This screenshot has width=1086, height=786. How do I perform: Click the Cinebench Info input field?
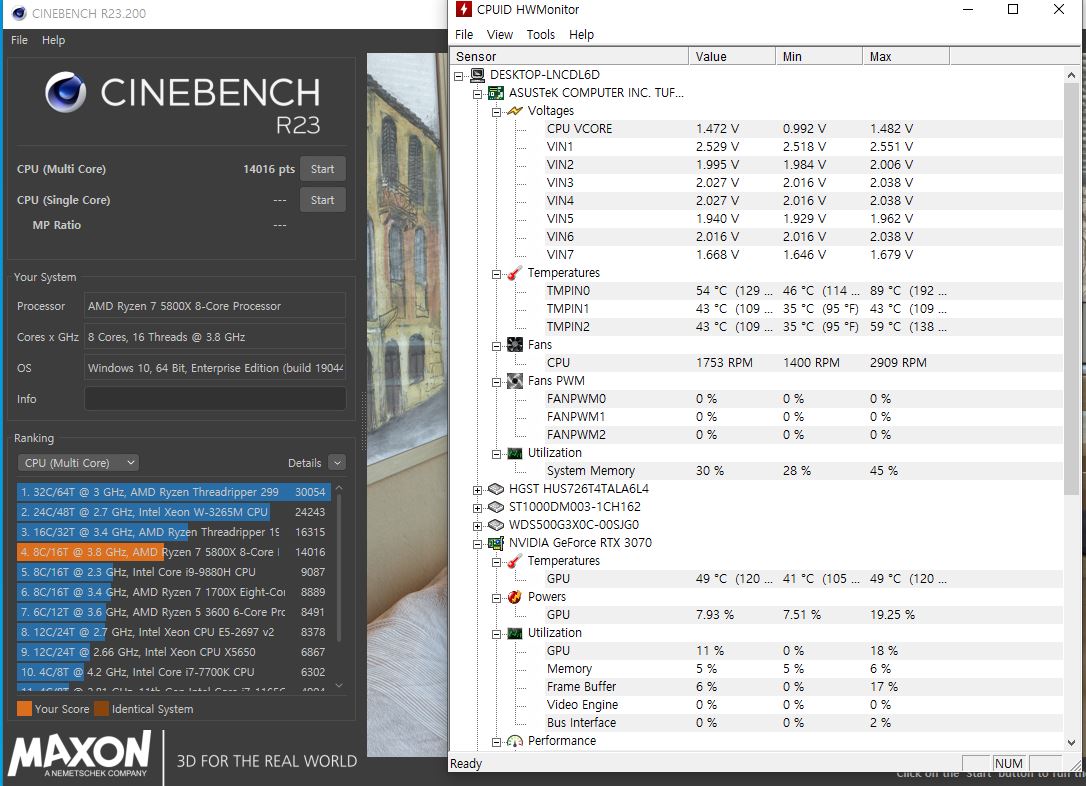click(215, 399)
